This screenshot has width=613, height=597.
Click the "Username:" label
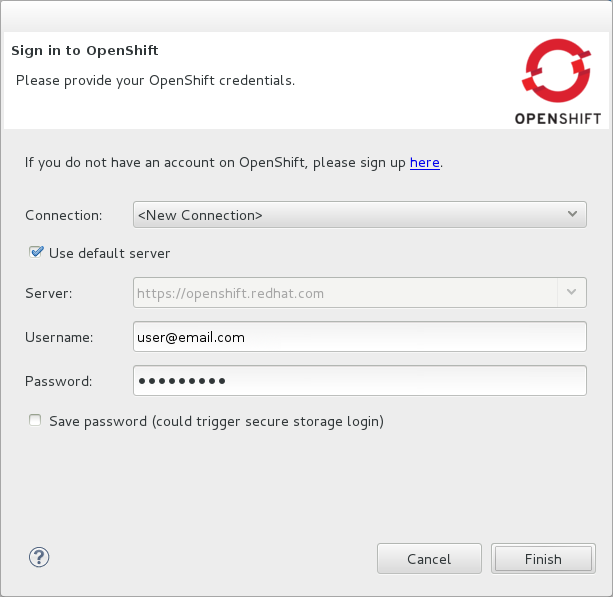[x=59, y=337]
